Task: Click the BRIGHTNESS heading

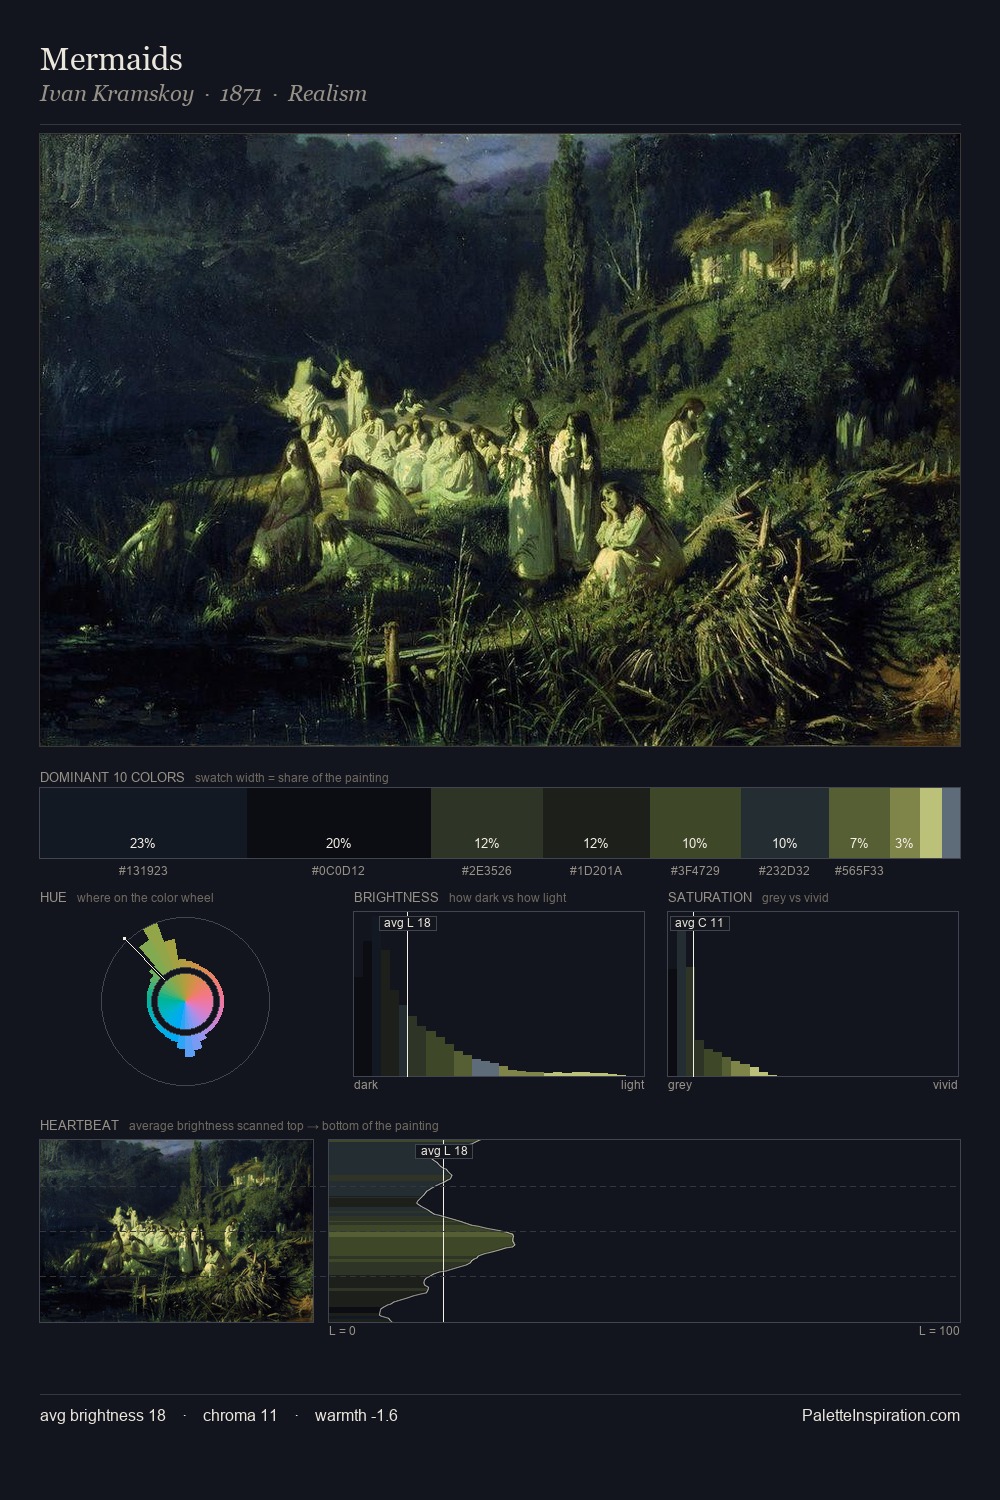Action: pos(396,897)
